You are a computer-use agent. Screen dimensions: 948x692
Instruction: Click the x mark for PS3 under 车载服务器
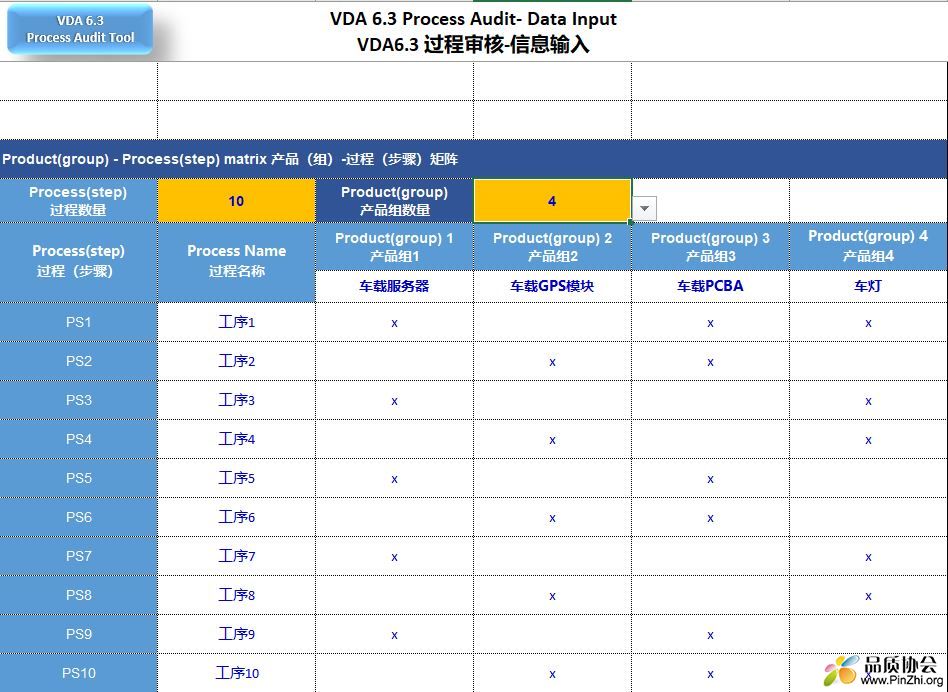pyautogui.click(x=394, y=401)
